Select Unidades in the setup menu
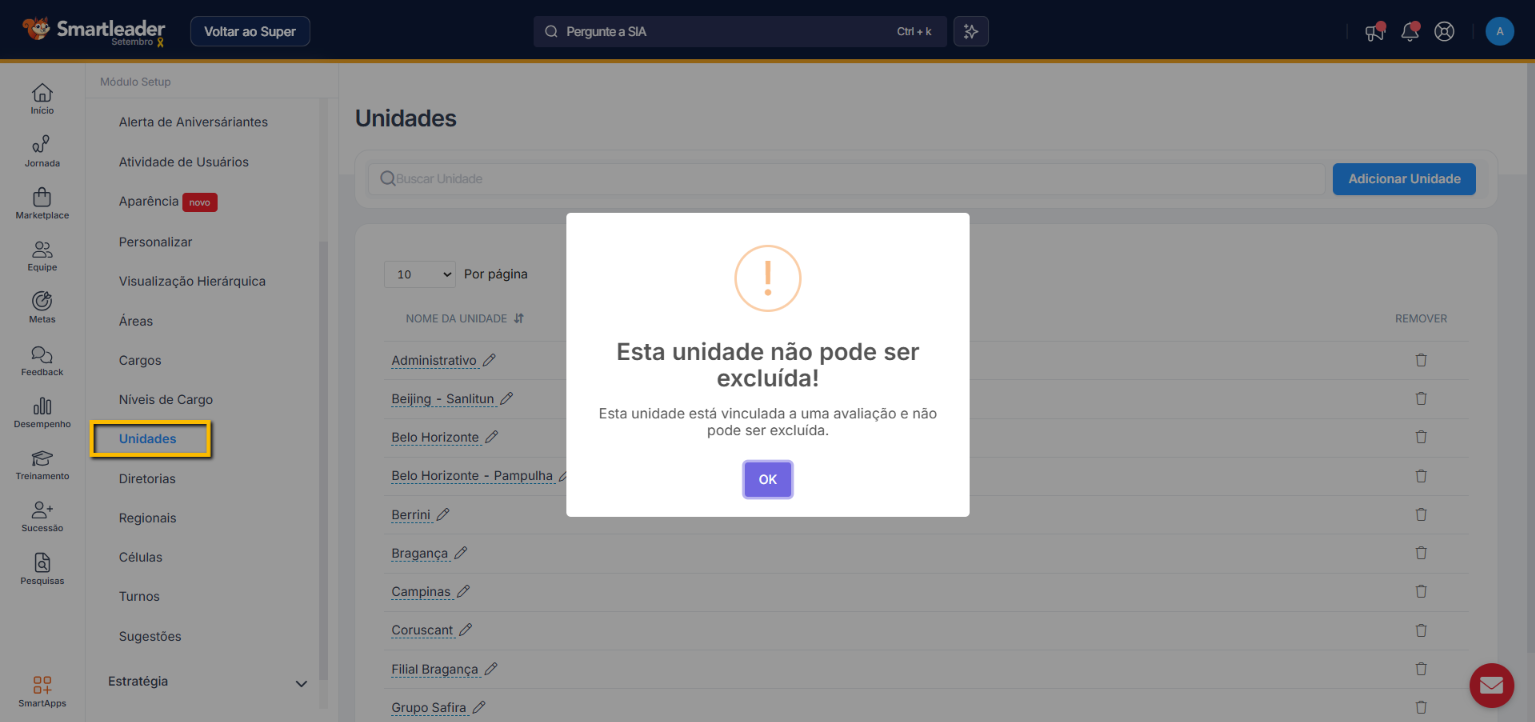 [x=148, y=439]
